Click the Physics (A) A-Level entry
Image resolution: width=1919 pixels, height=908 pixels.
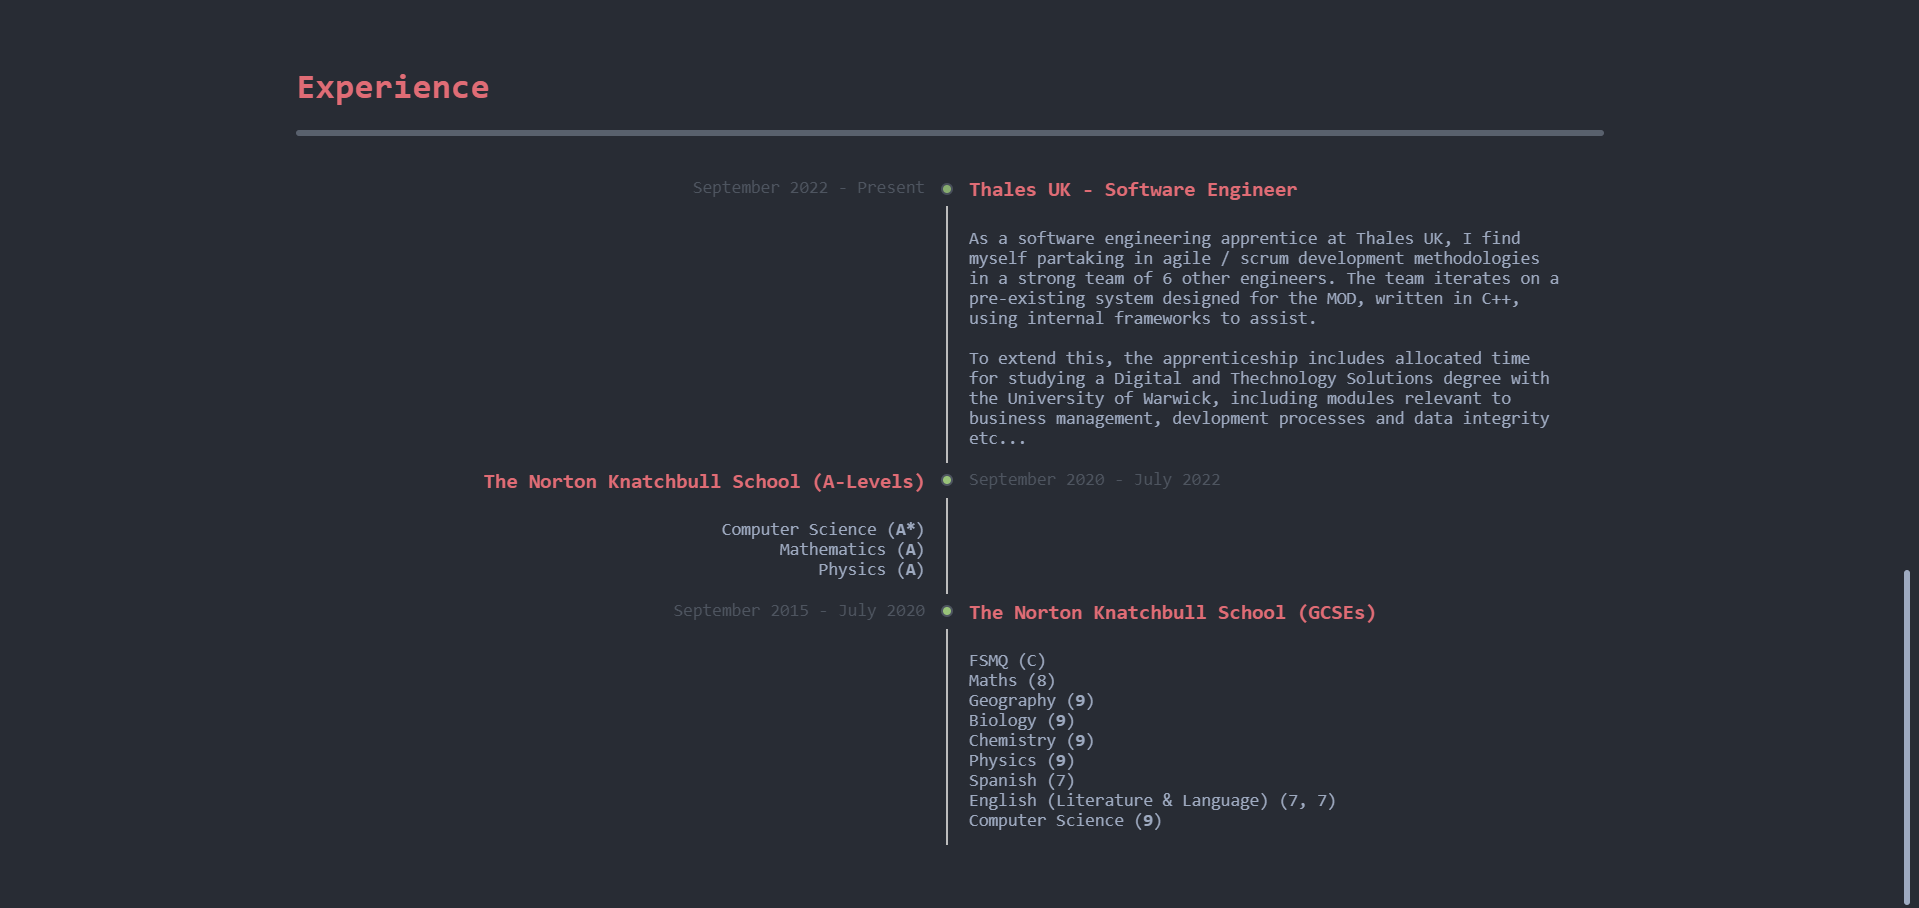870,570
